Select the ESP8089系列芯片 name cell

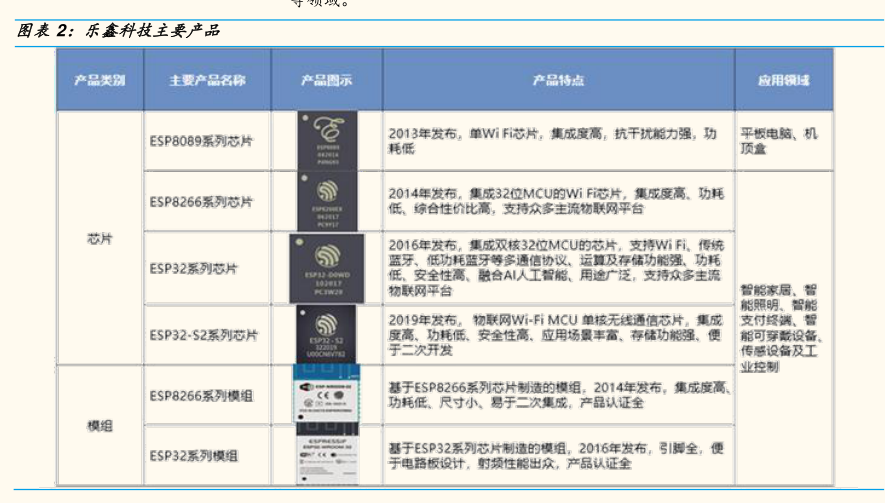[202, 141]
